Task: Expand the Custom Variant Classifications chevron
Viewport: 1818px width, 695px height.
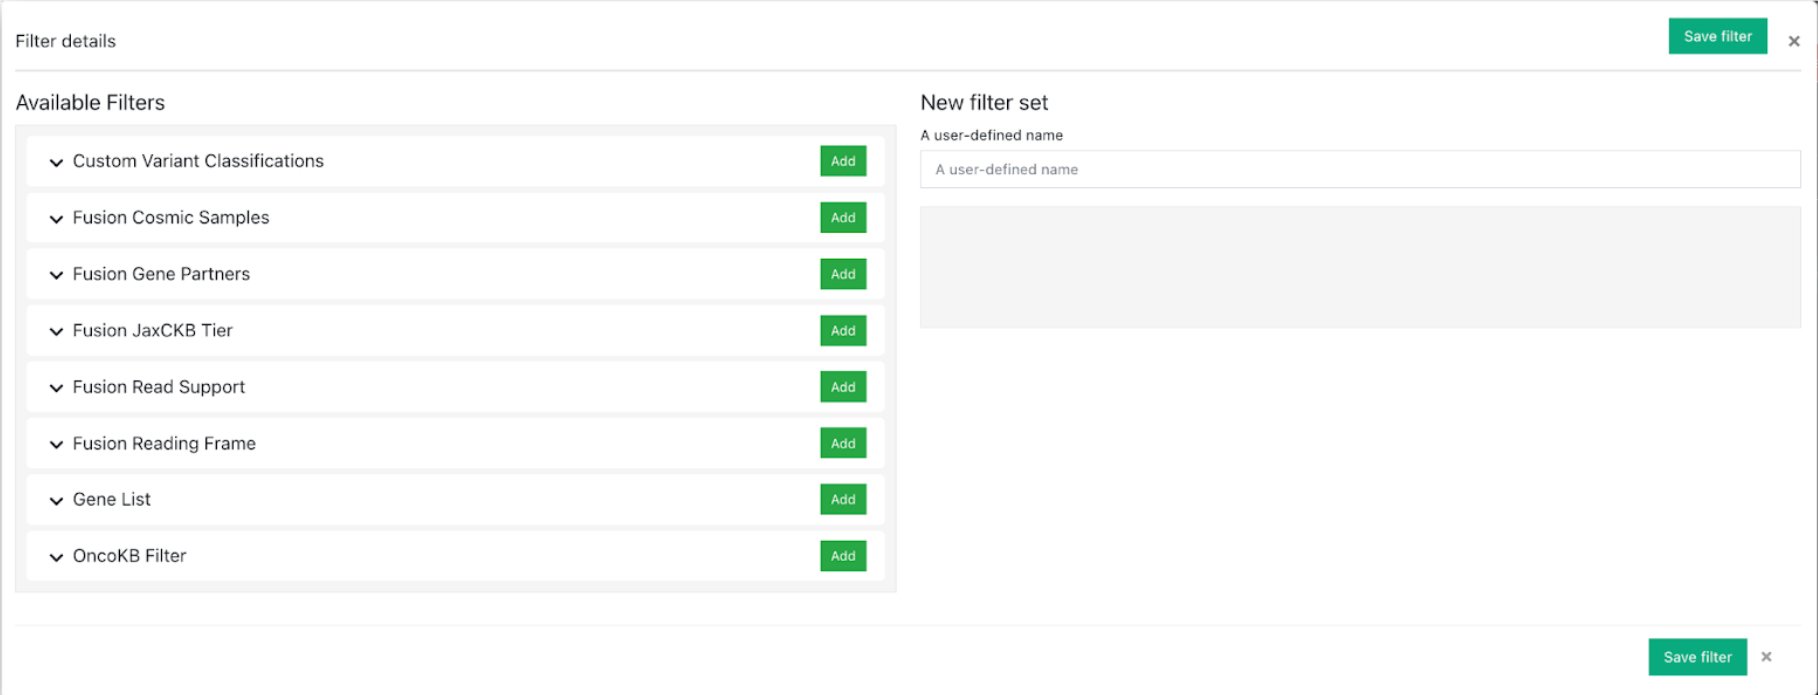Action: [x=56, y=162]
